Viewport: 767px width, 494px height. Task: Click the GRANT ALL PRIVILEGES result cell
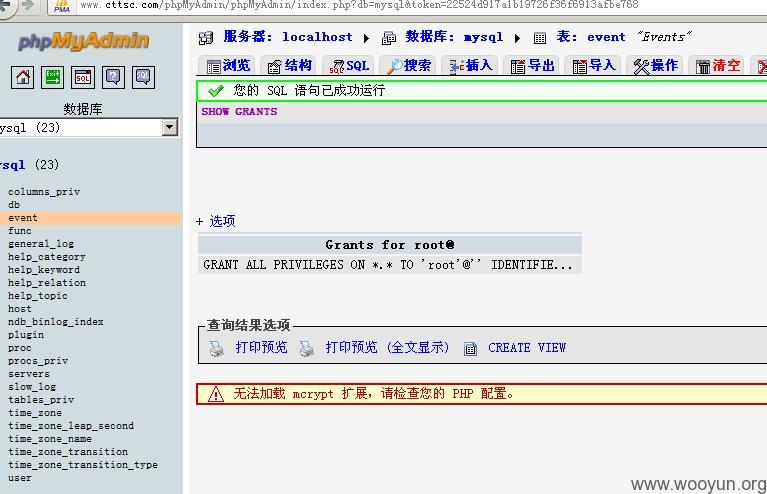[389, 265]
